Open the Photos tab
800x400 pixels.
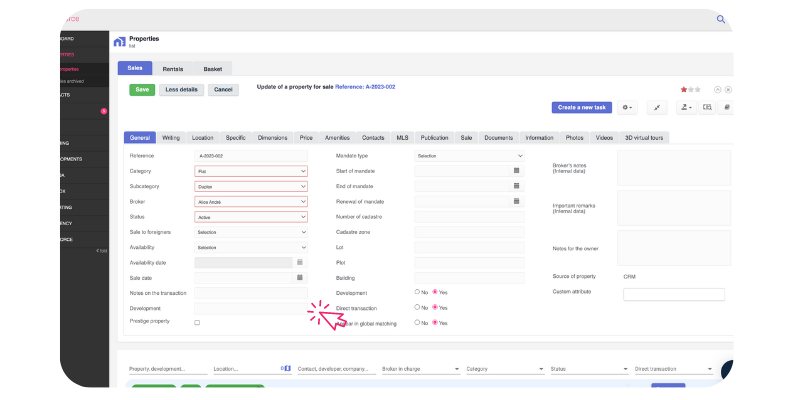[x=574, y=138]
